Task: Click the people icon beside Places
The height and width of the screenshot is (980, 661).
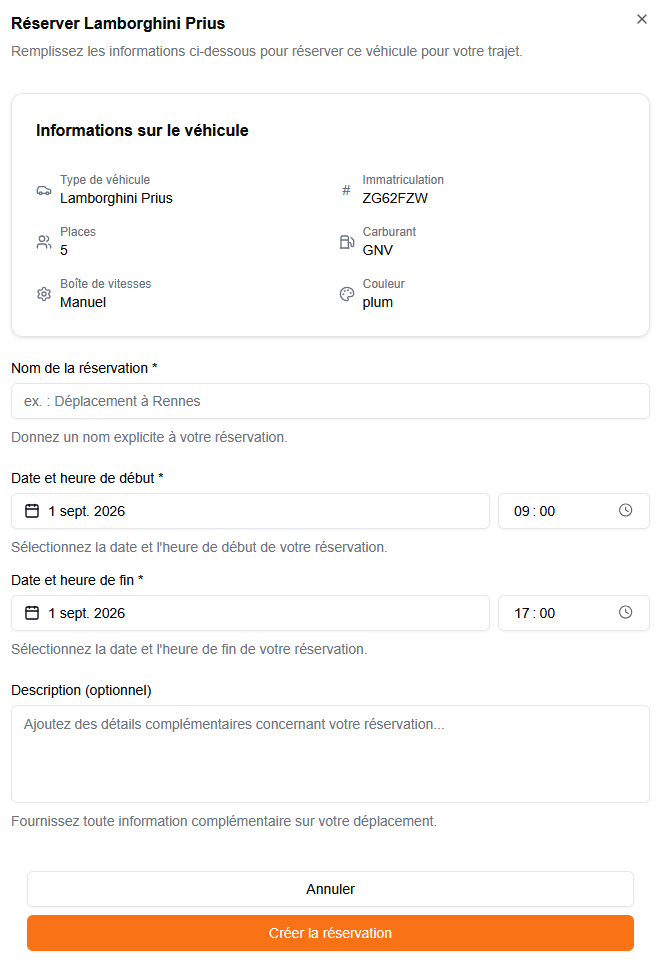Action: [x=44, y=242]
